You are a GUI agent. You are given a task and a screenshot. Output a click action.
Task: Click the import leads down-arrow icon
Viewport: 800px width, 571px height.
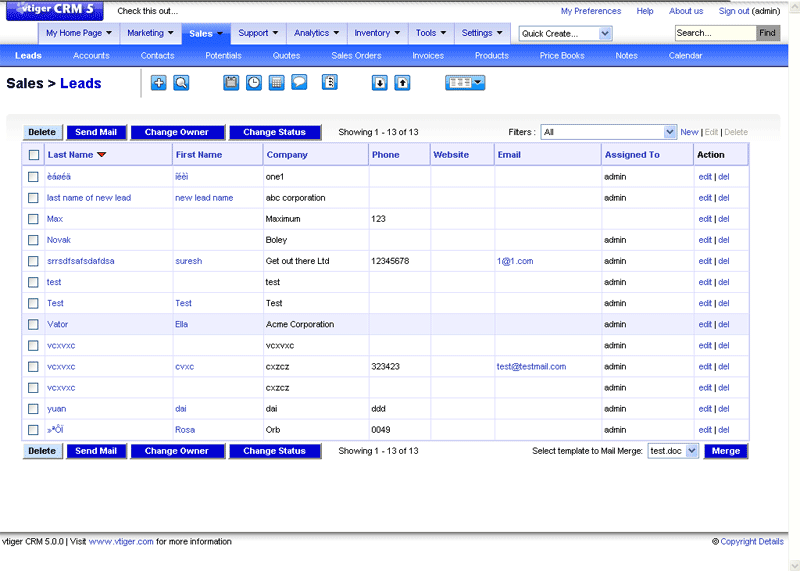point(380,83)
